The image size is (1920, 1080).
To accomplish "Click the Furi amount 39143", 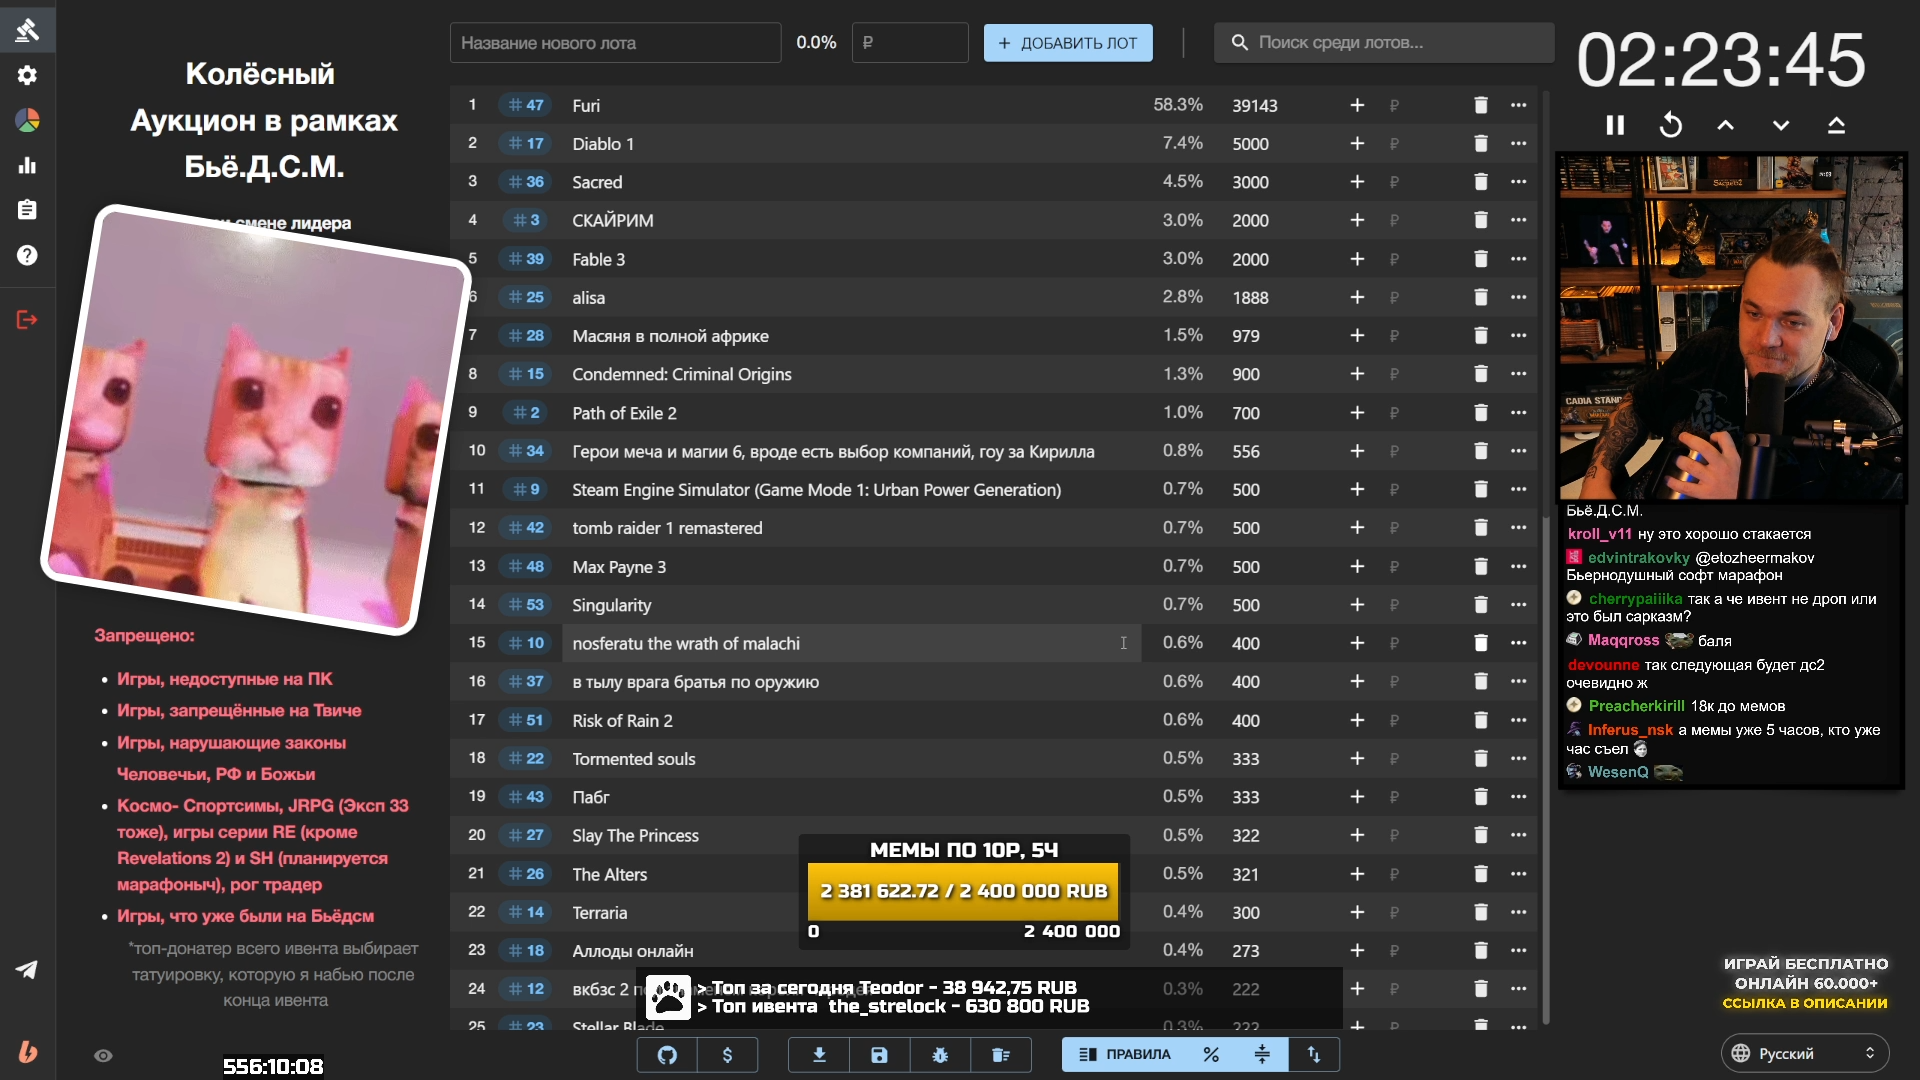I will point(1254,105).
